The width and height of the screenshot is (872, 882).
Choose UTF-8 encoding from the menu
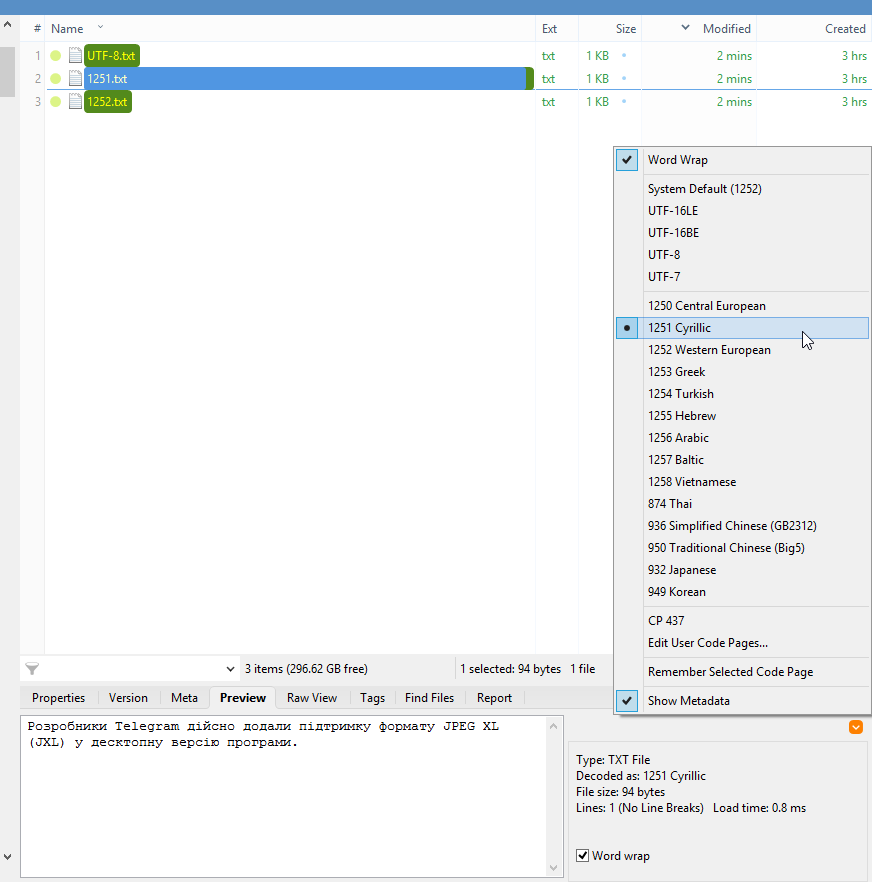click(x=664, y=255)
